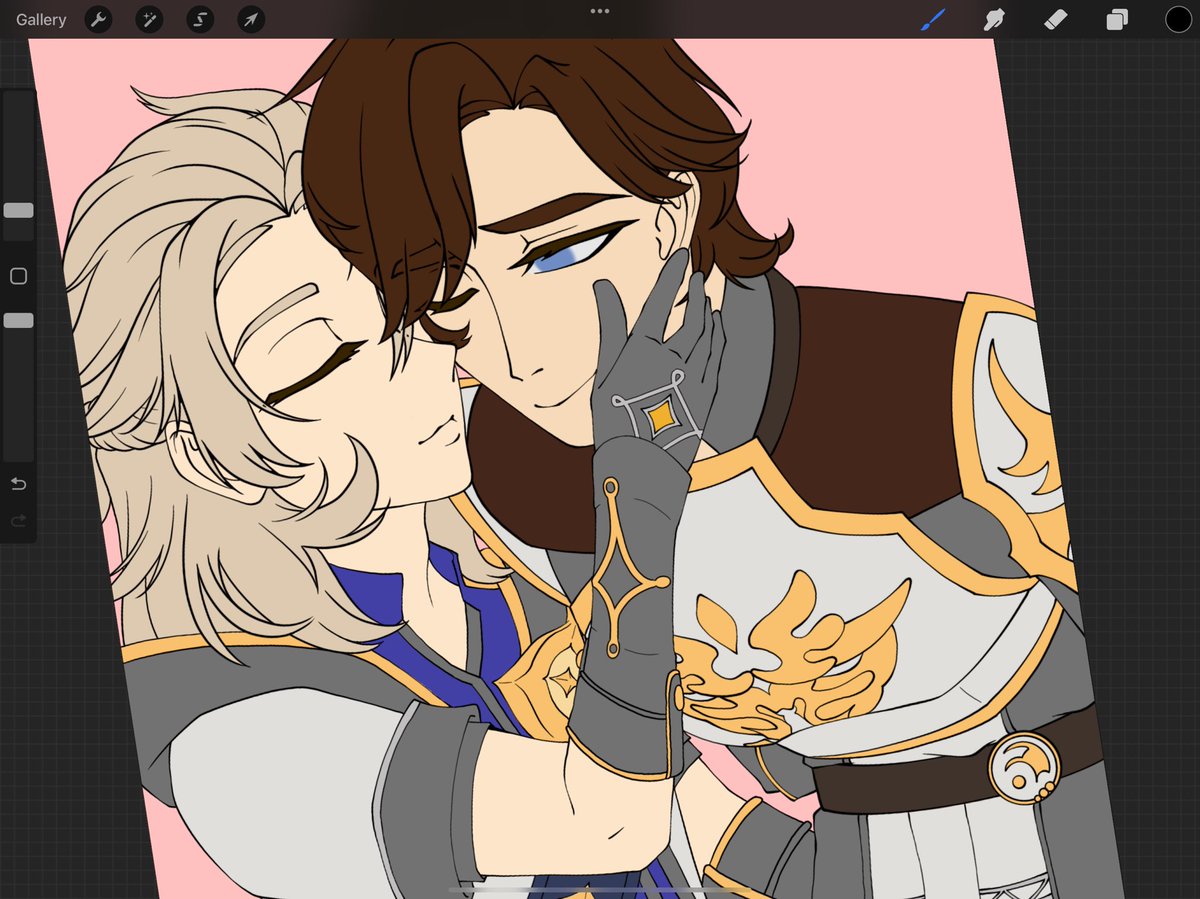Redo the last undone action
The height and width of the screenshot is (899, 1200).
tap(18, 521)
